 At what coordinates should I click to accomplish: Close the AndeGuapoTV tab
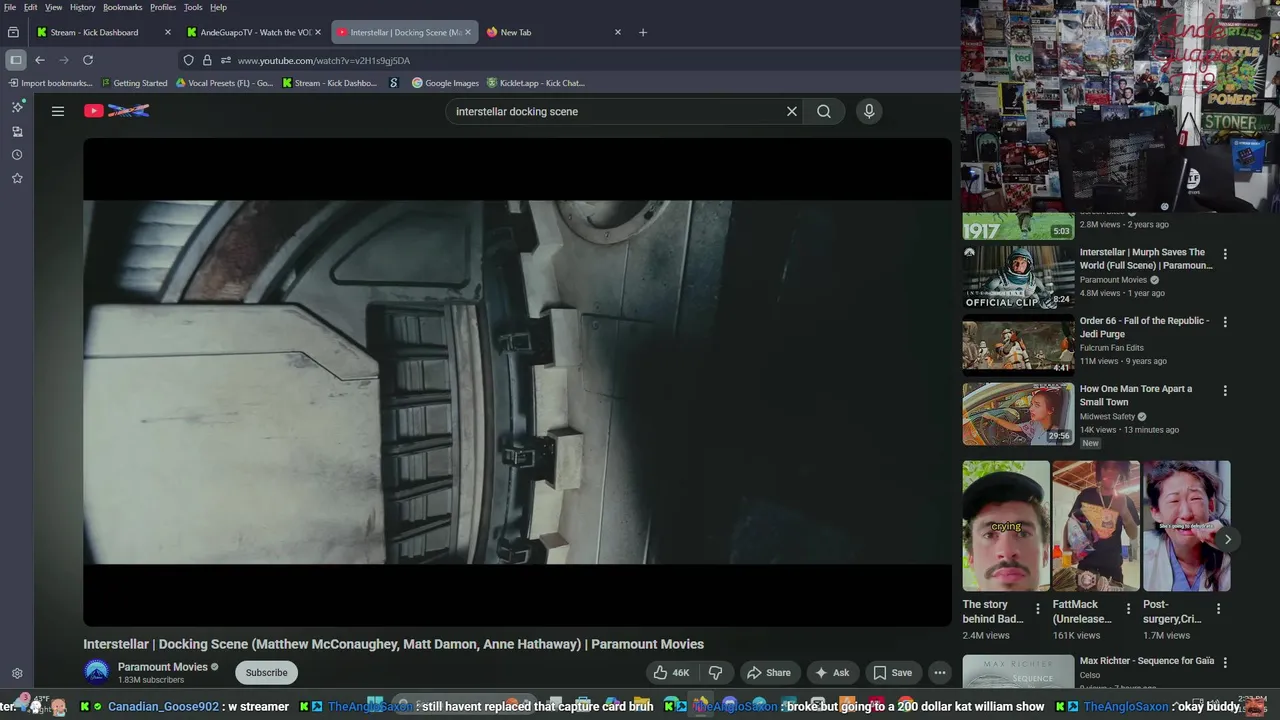[318, 32]
